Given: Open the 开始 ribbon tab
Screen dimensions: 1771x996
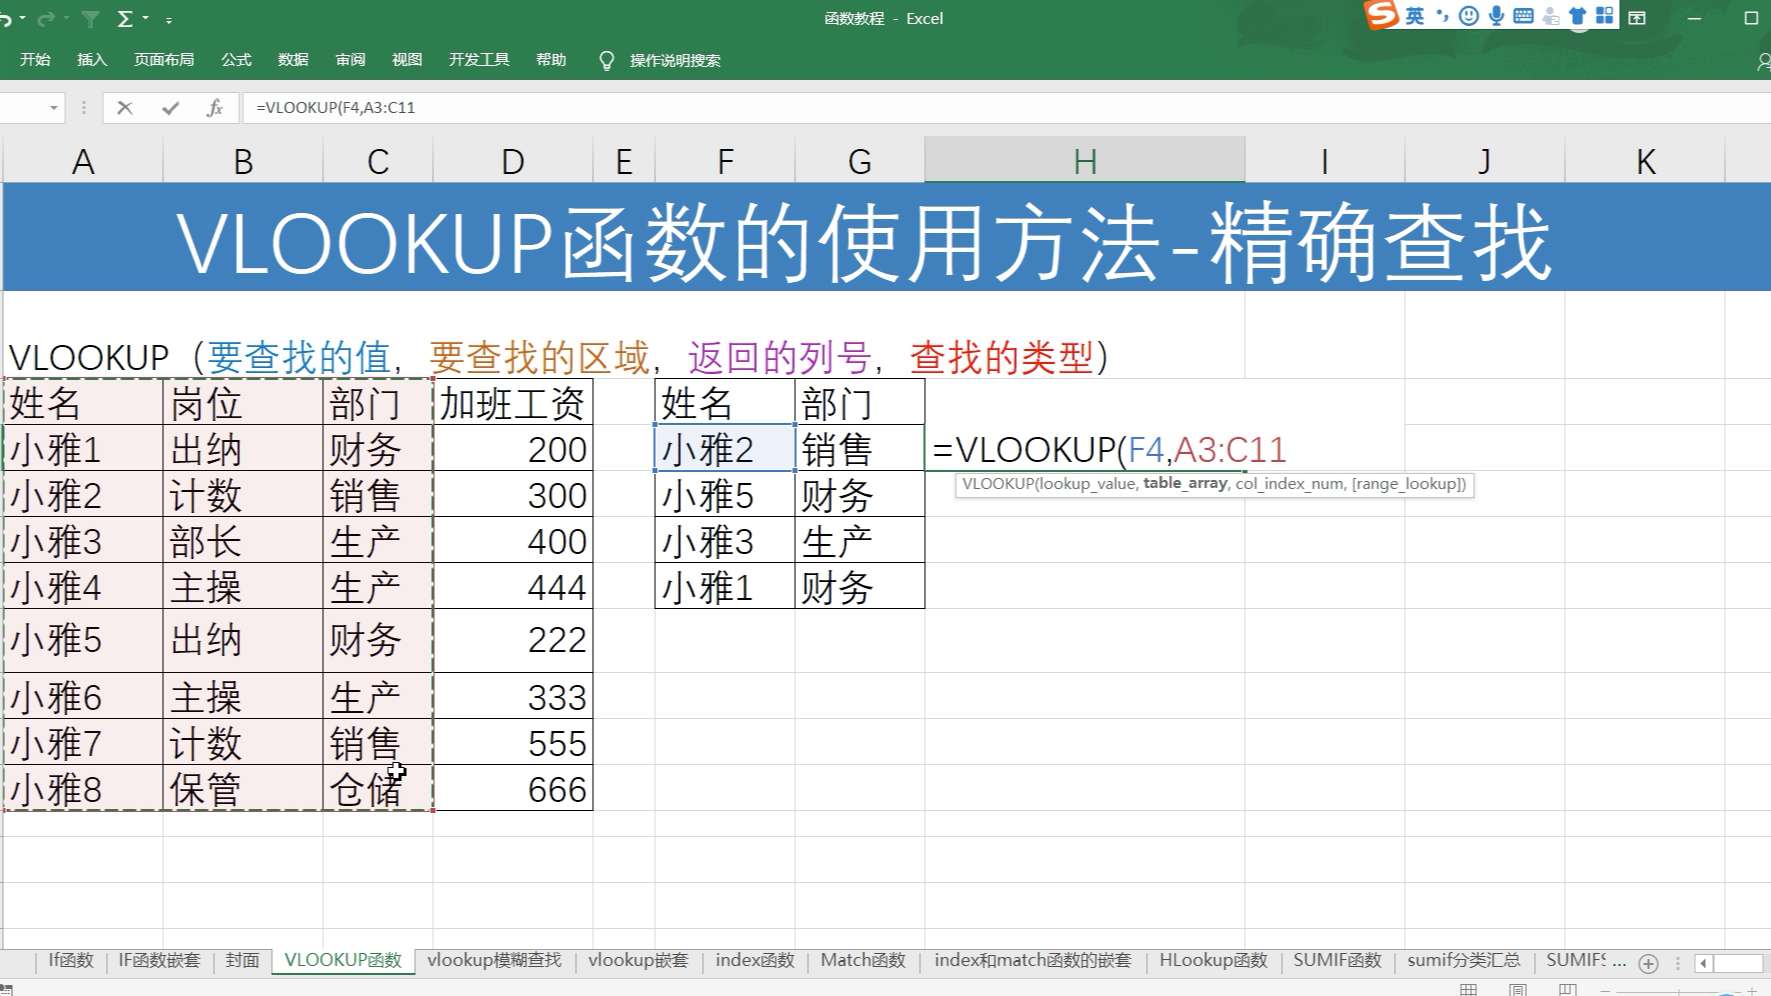Looking at the screenshot, I should (x=35, y=60).
